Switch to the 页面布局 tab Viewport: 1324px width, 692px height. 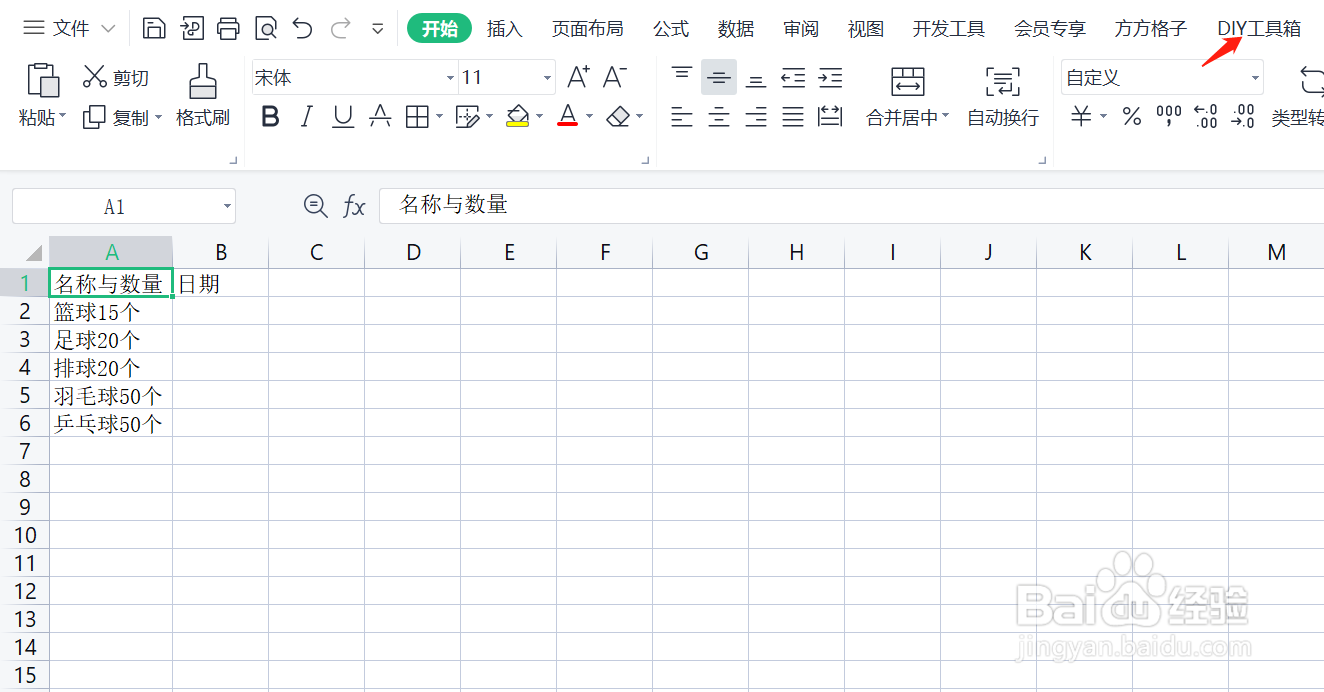[x=588, y=29]
